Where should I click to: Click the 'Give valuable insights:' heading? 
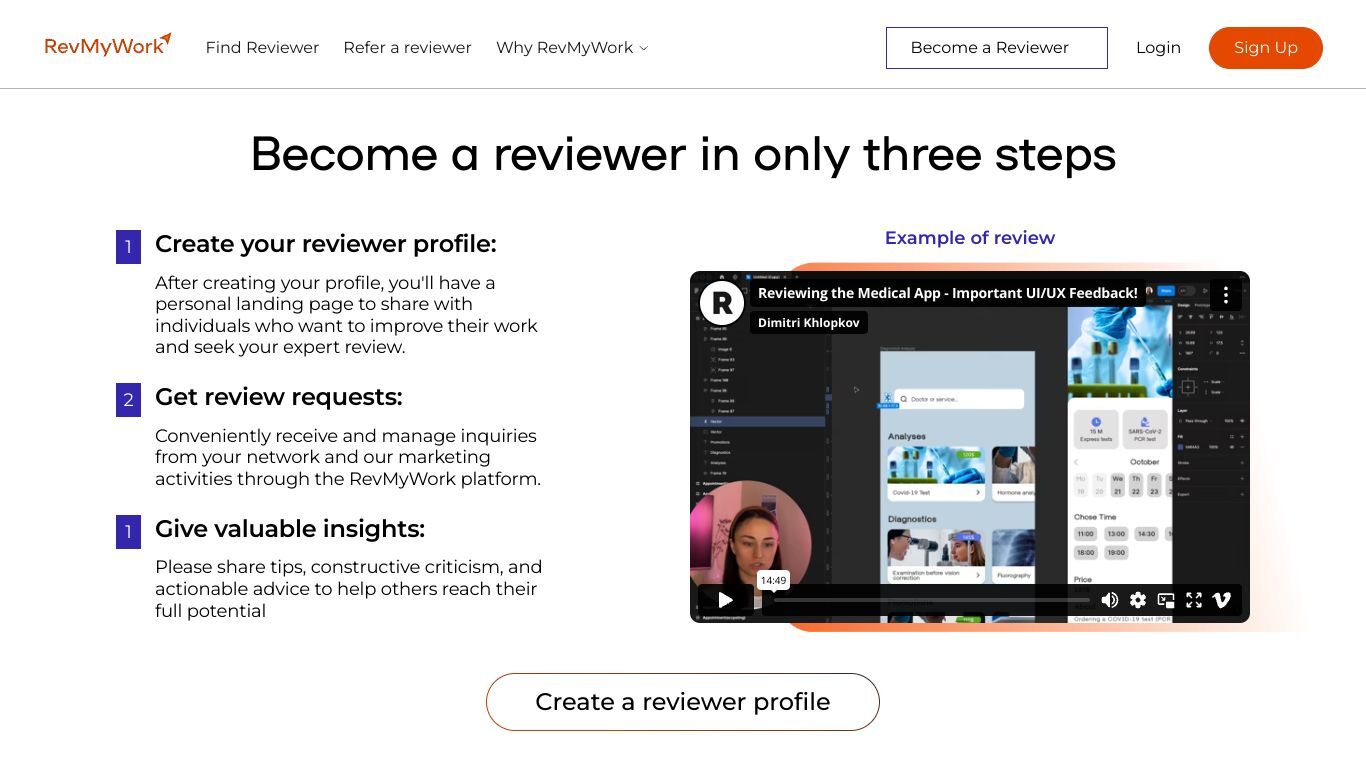point(290,529)
